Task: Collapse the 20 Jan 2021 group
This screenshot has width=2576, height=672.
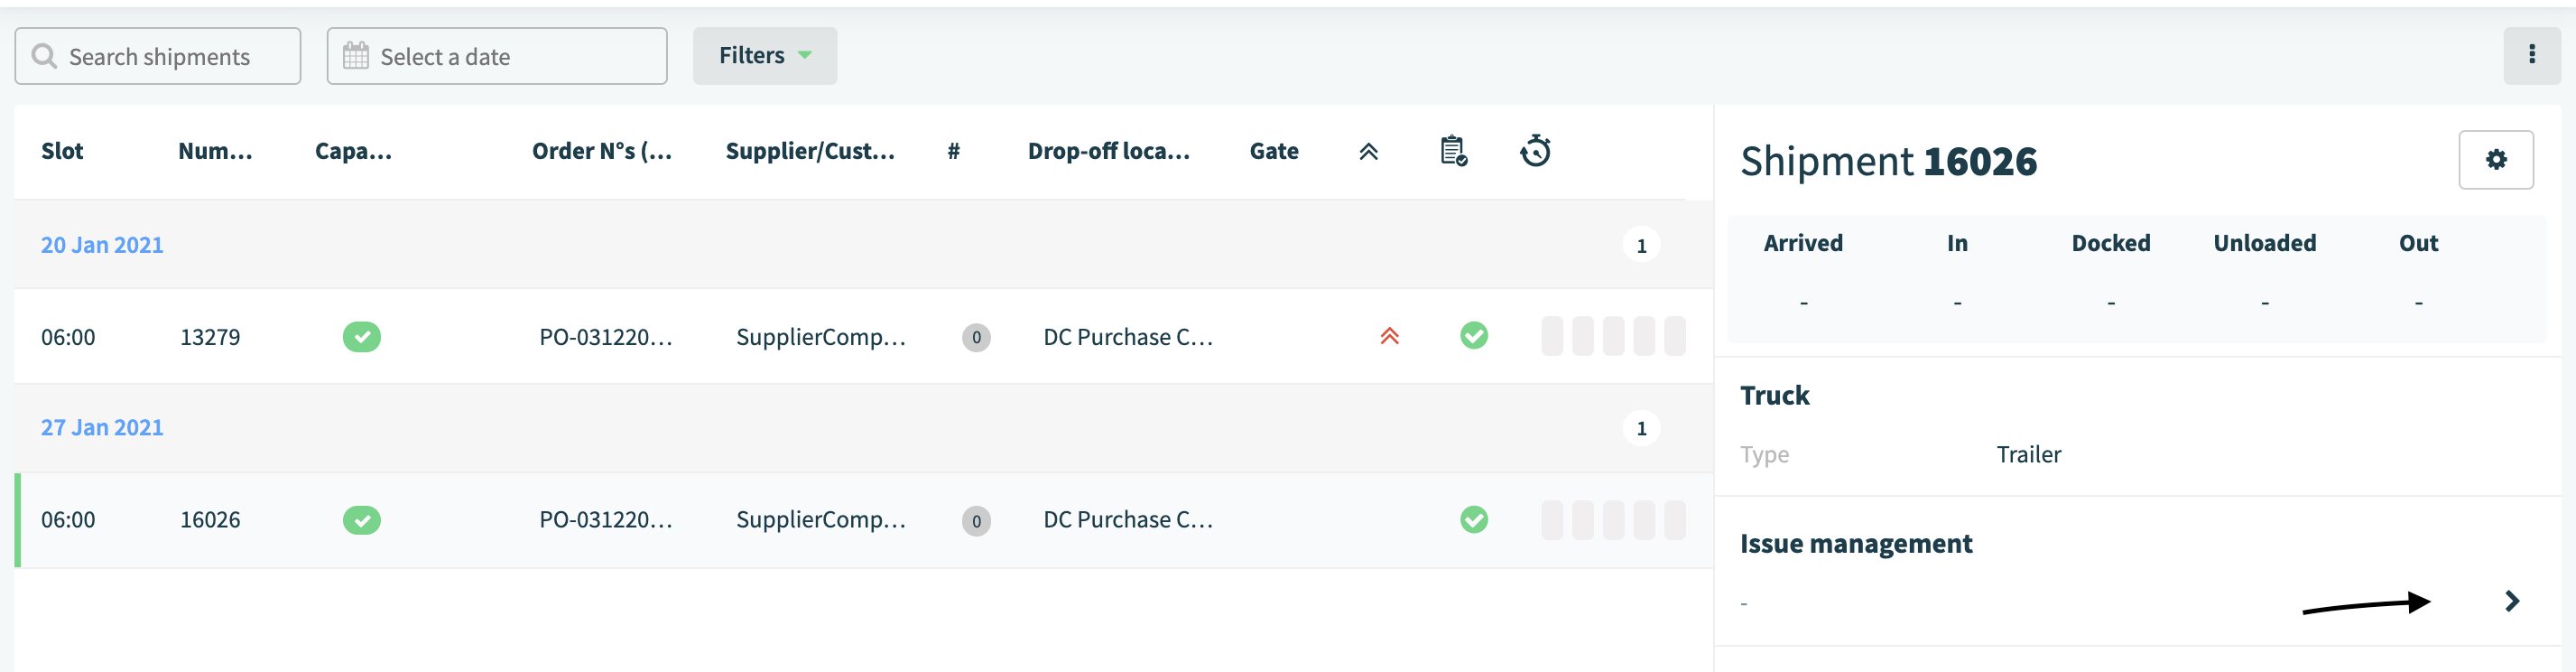Action: coord(101,245)
